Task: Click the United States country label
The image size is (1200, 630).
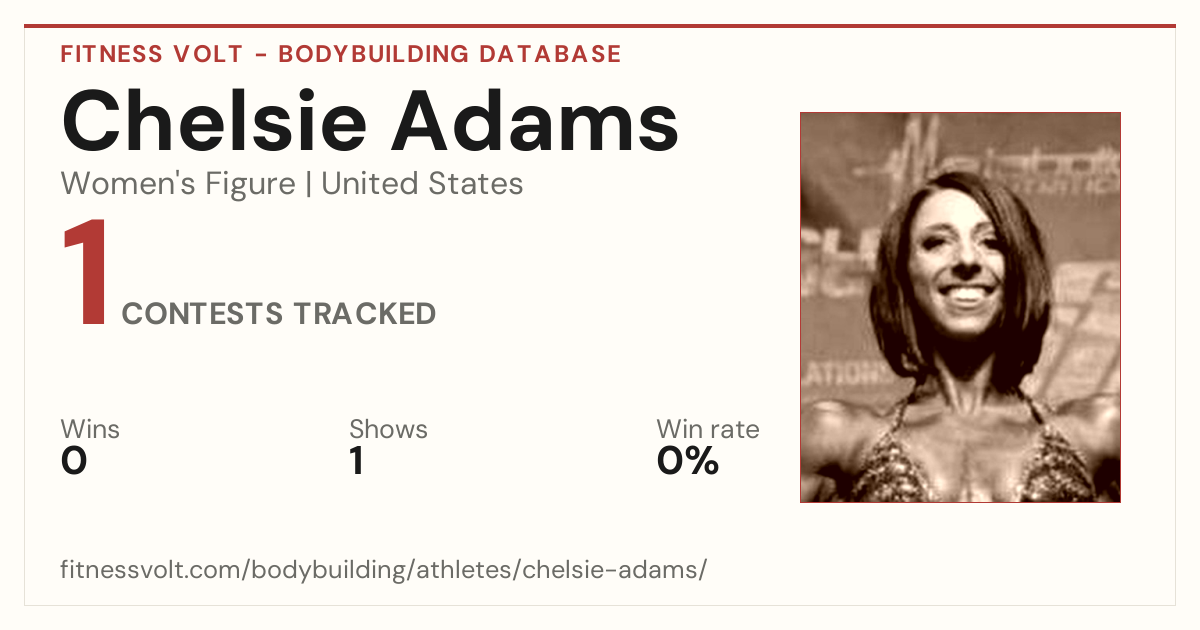Action: [422, 184]
